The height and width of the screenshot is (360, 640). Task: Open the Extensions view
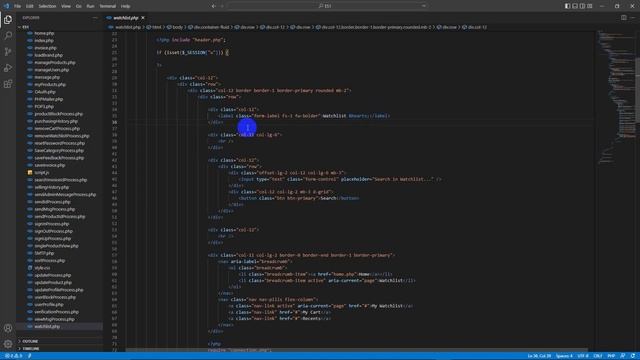pos(8,84)
